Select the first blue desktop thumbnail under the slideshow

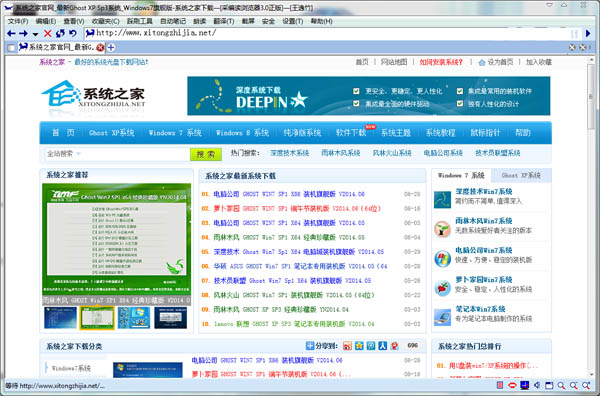tap(60, 318)
